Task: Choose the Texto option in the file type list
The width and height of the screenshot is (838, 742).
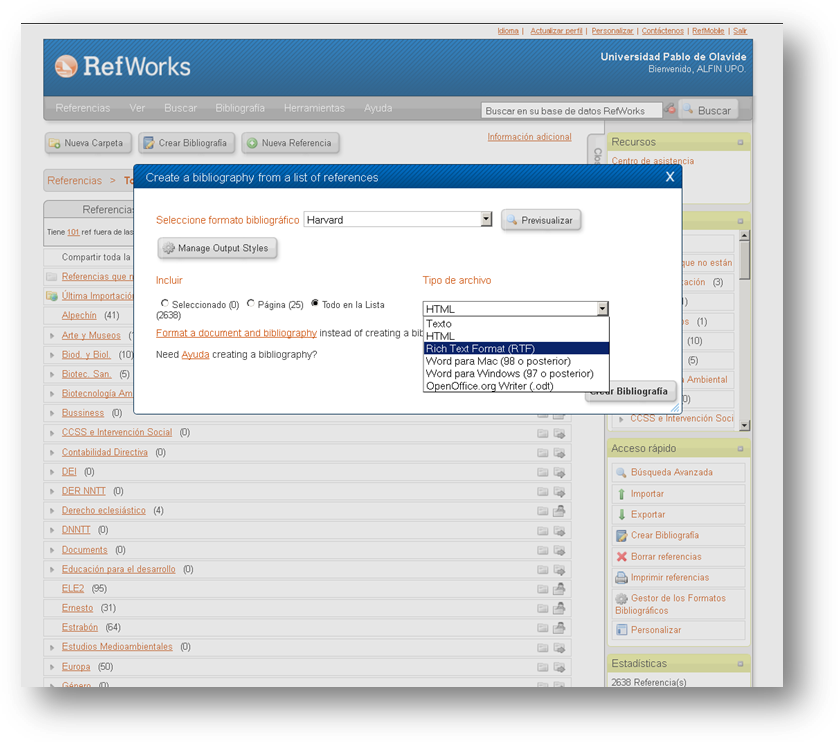Action: (x=516, y=323)
